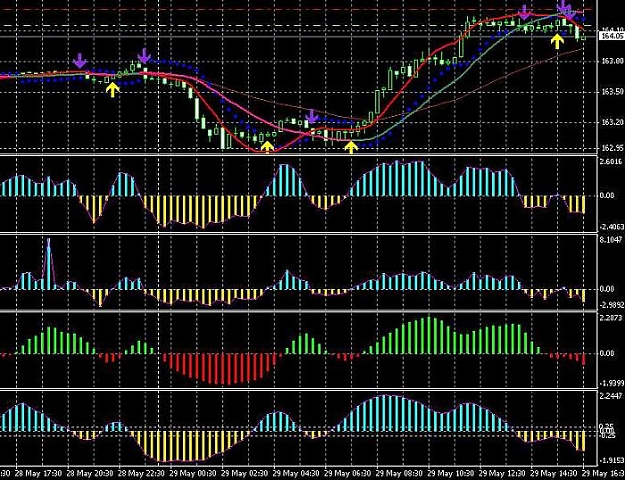Click the 163.20 price axis label
The height and width of the screenshot is (480, 625).
(x=612, y=122)
